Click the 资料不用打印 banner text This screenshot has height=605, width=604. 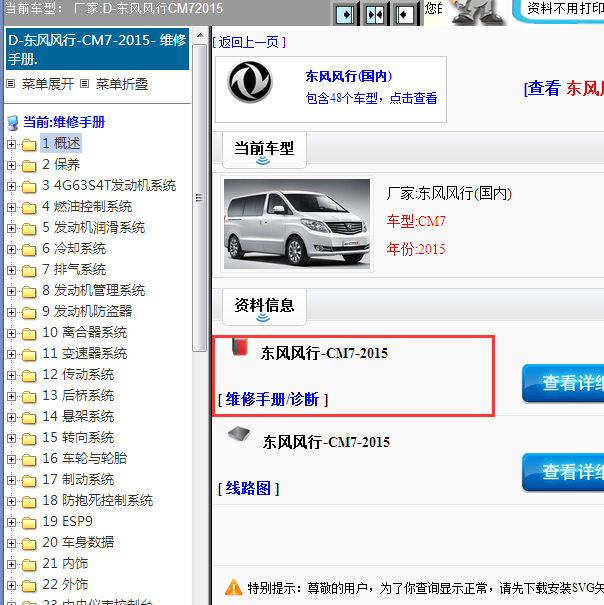tap(565, 8)
